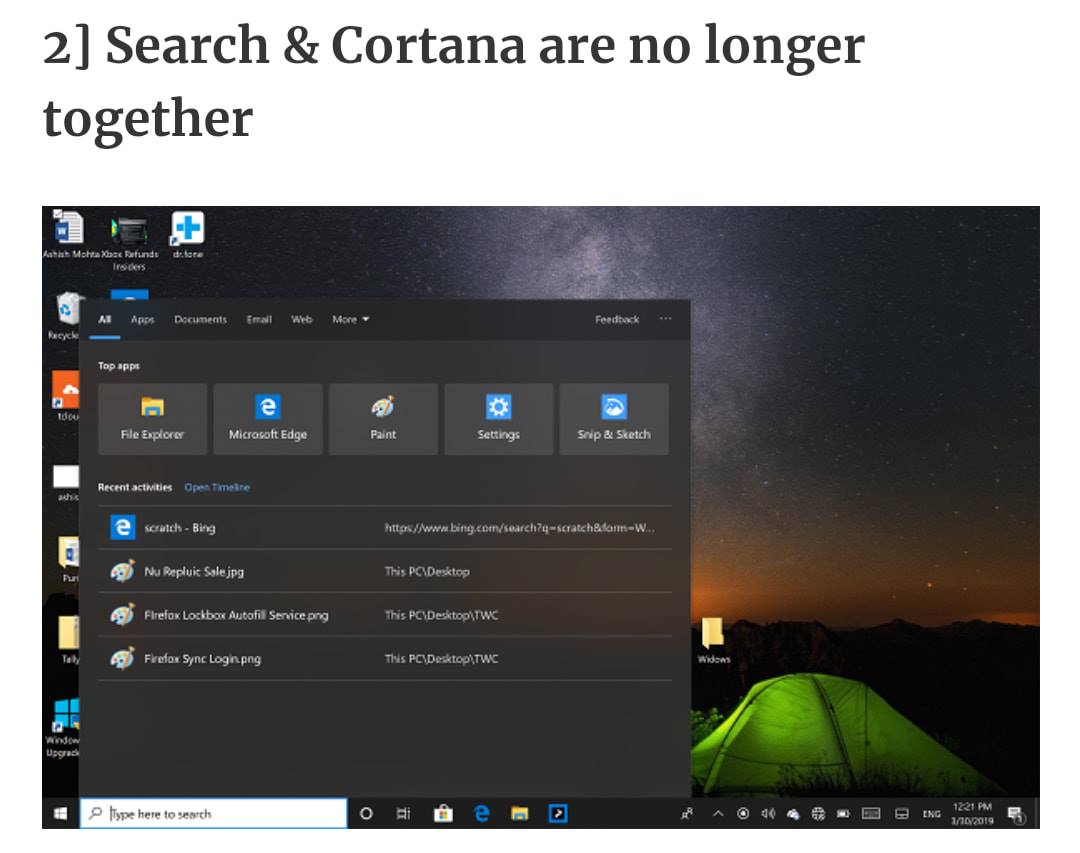
Task: Switch to the Email search tab
Action: point(259,319)
